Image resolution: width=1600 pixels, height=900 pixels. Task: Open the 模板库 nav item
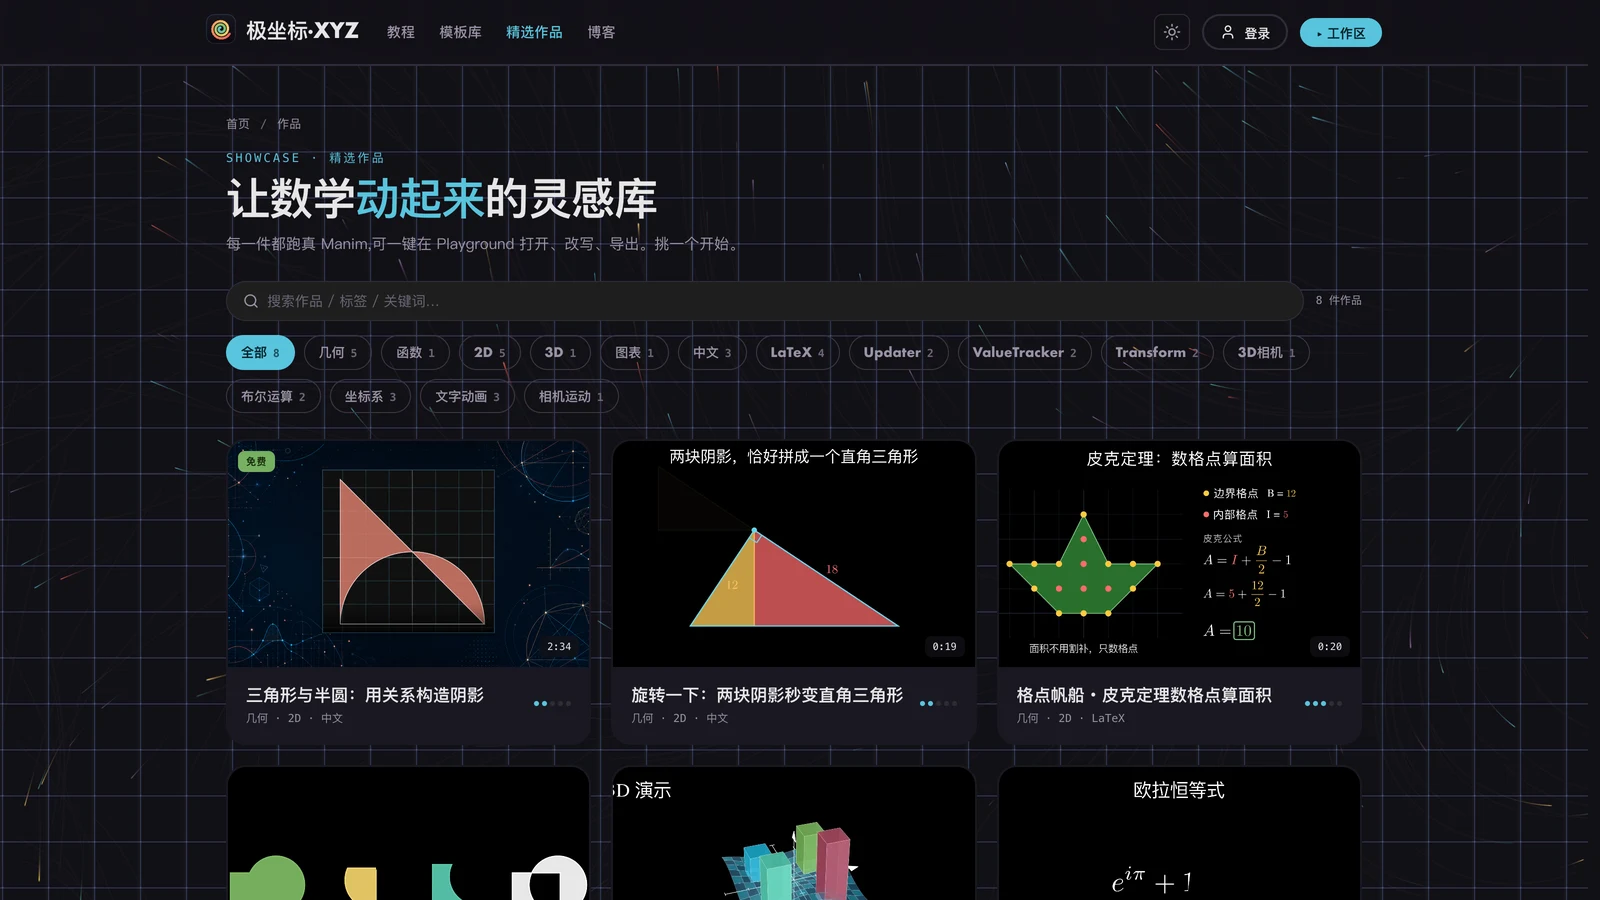click(460, 32)
